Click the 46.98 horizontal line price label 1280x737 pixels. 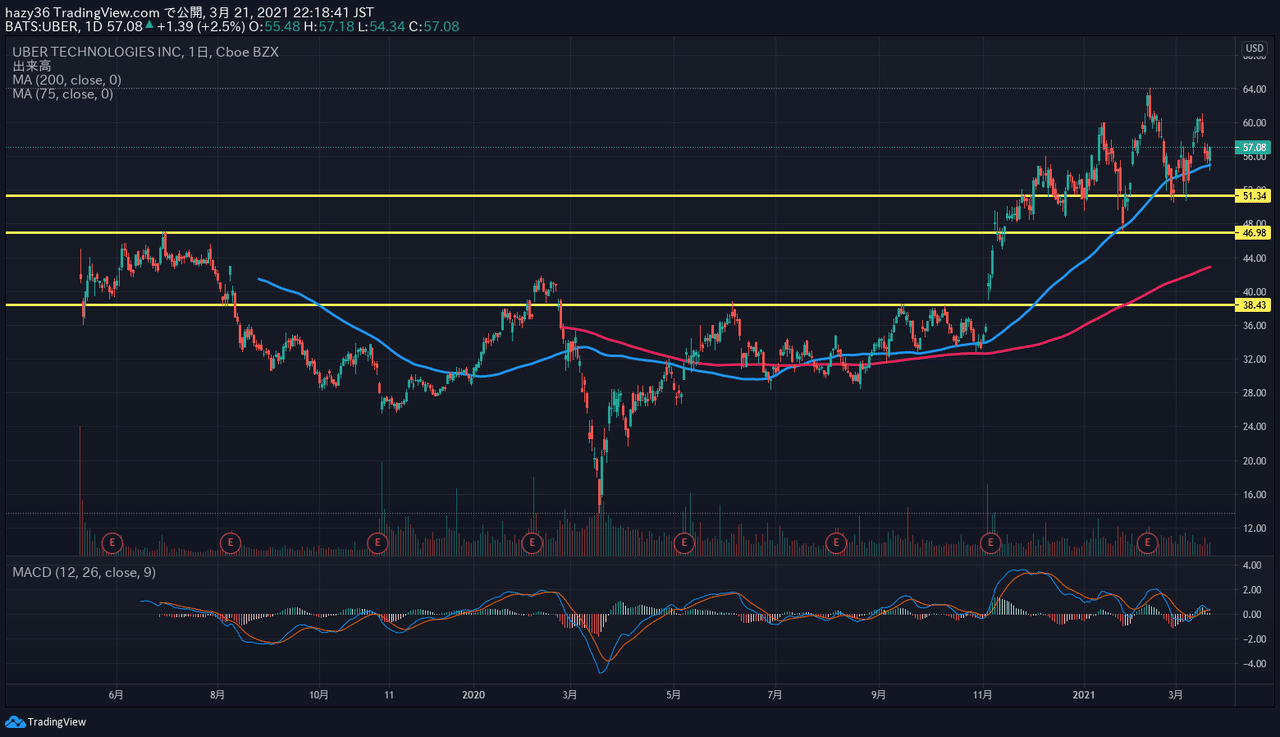click(1254, 233)
